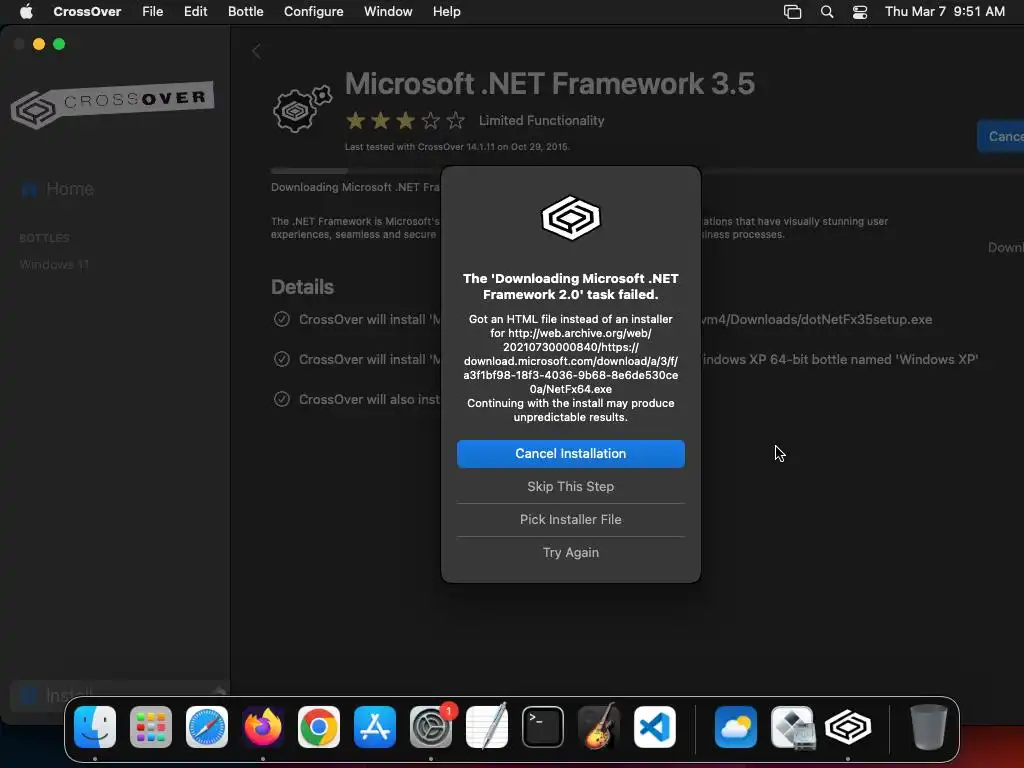Open the Configure menu
Image resolution: width=1024 pixels, height=768 pixels.
pos(313,11)
